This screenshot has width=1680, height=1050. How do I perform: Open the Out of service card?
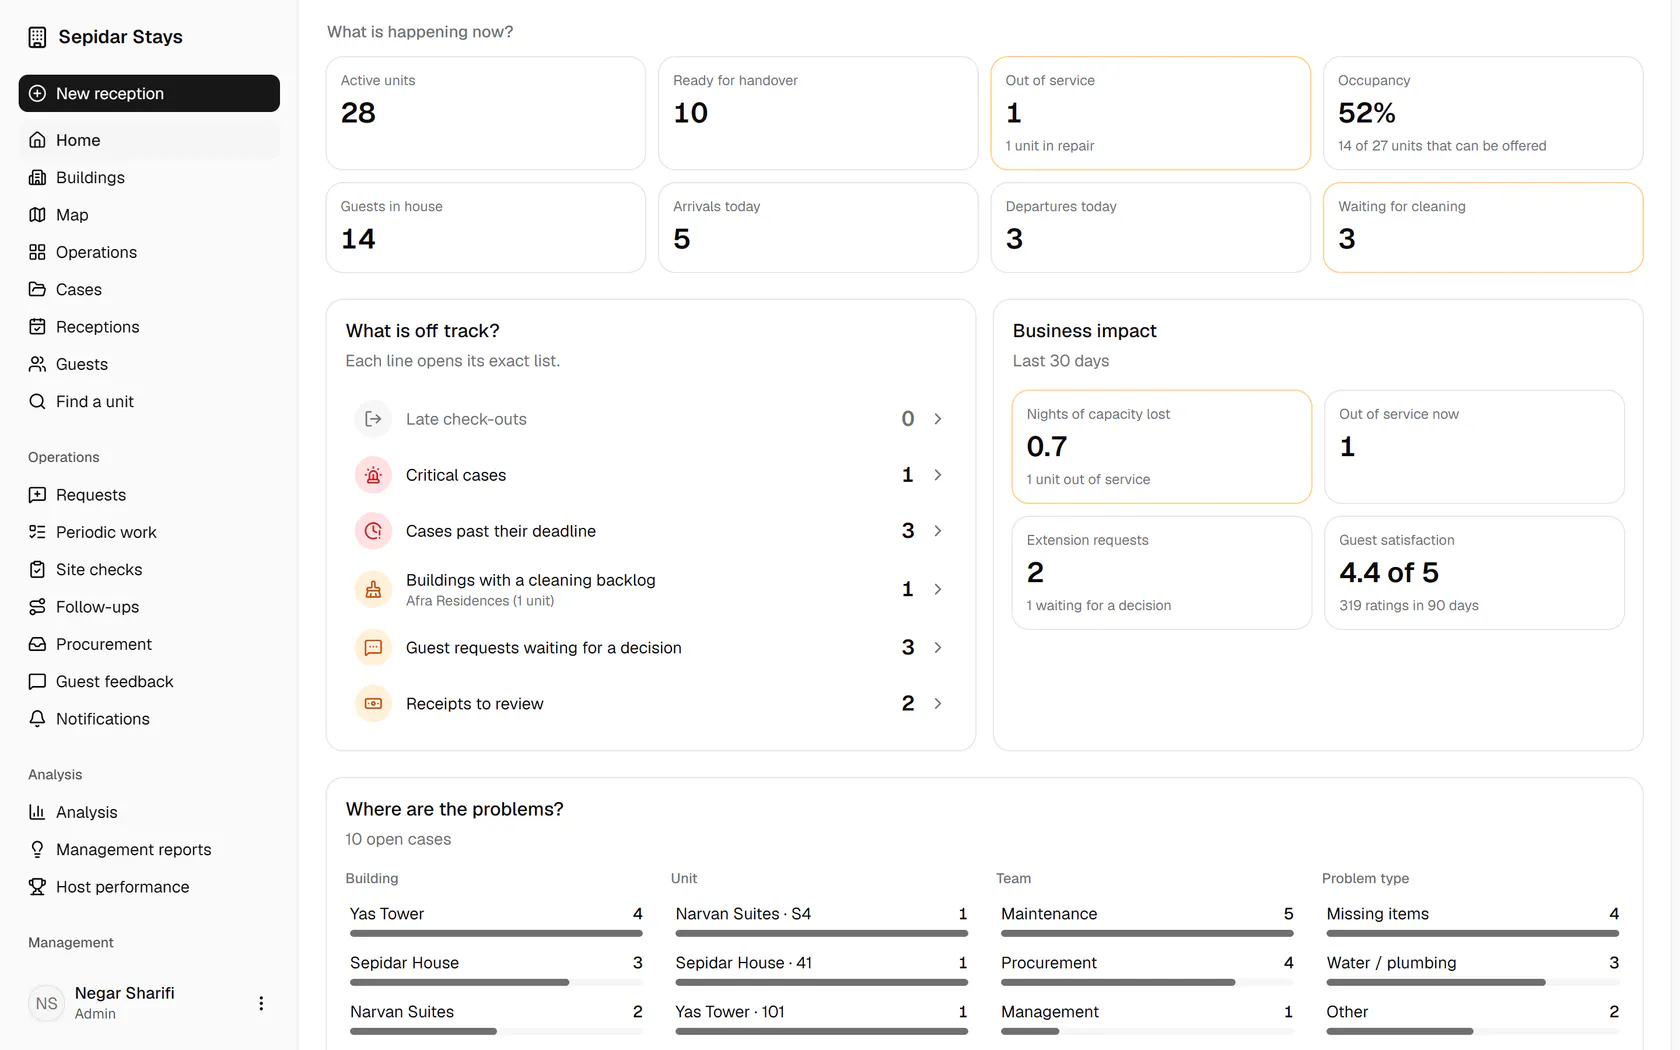point(1151,113)
